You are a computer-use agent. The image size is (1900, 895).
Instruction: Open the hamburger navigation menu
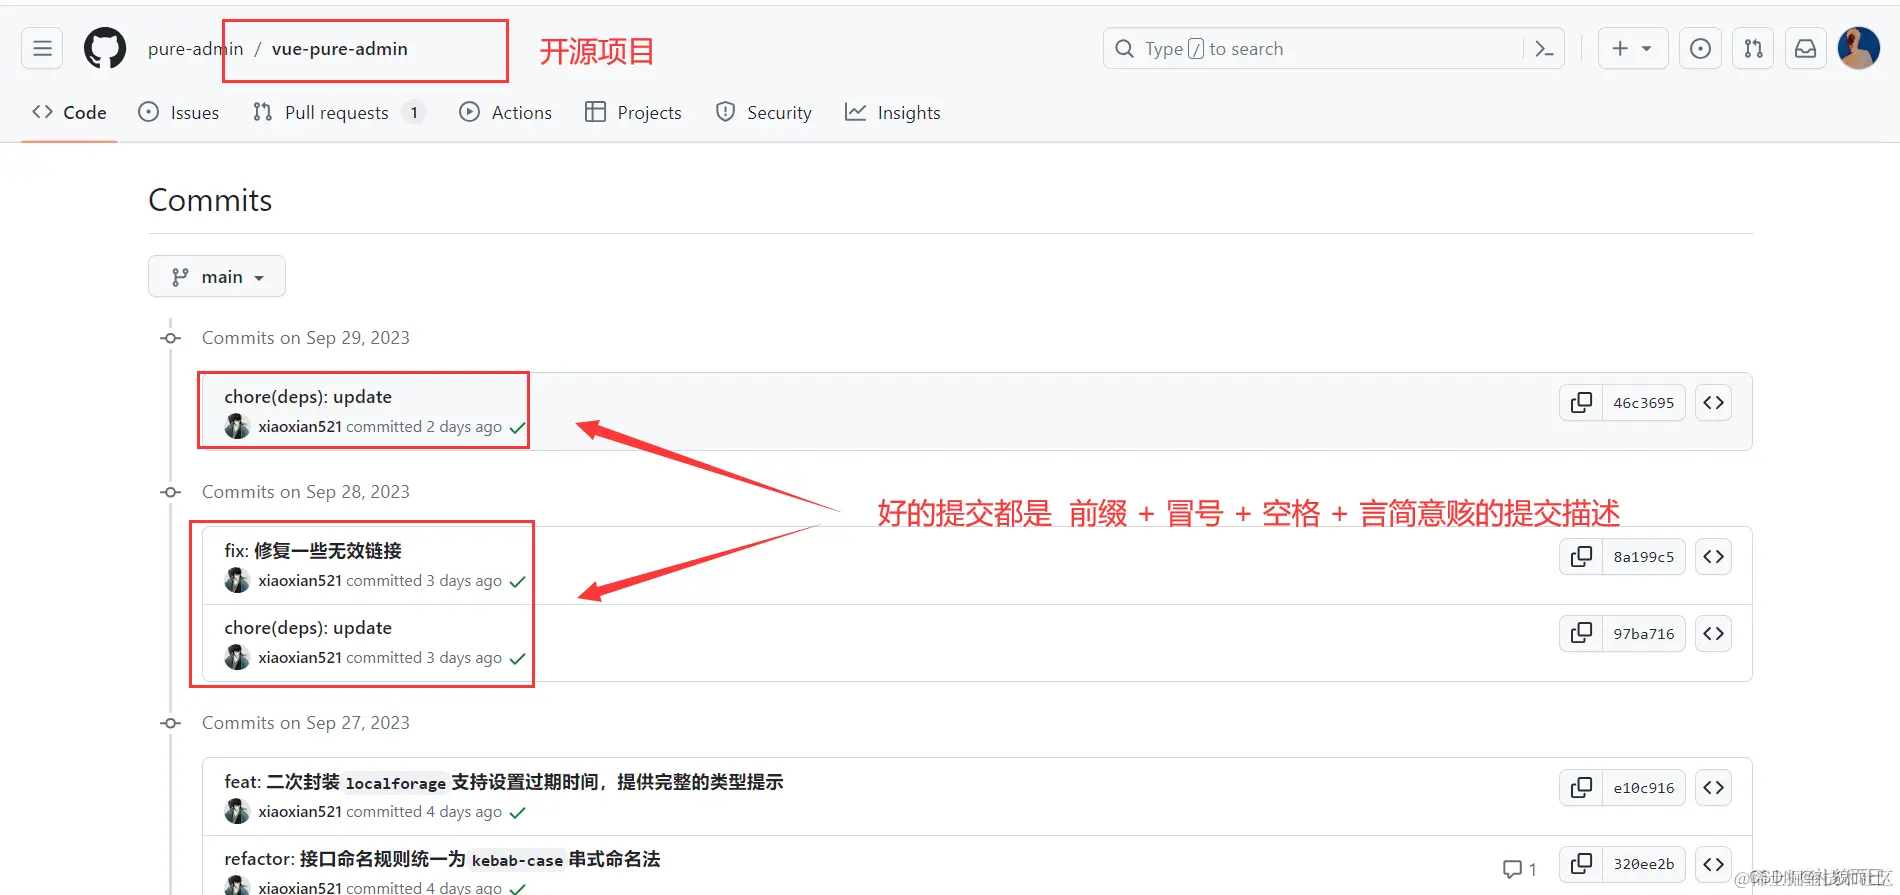(x=42, y=48)
